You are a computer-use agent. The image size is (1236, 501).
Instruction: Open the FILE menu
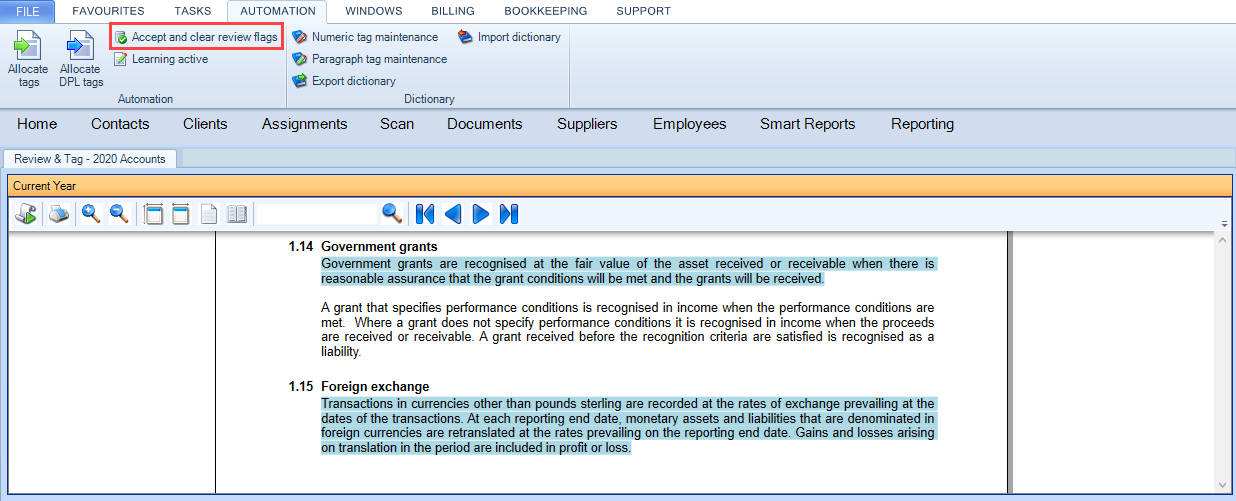pyautogui.click(x=28, y=11)
